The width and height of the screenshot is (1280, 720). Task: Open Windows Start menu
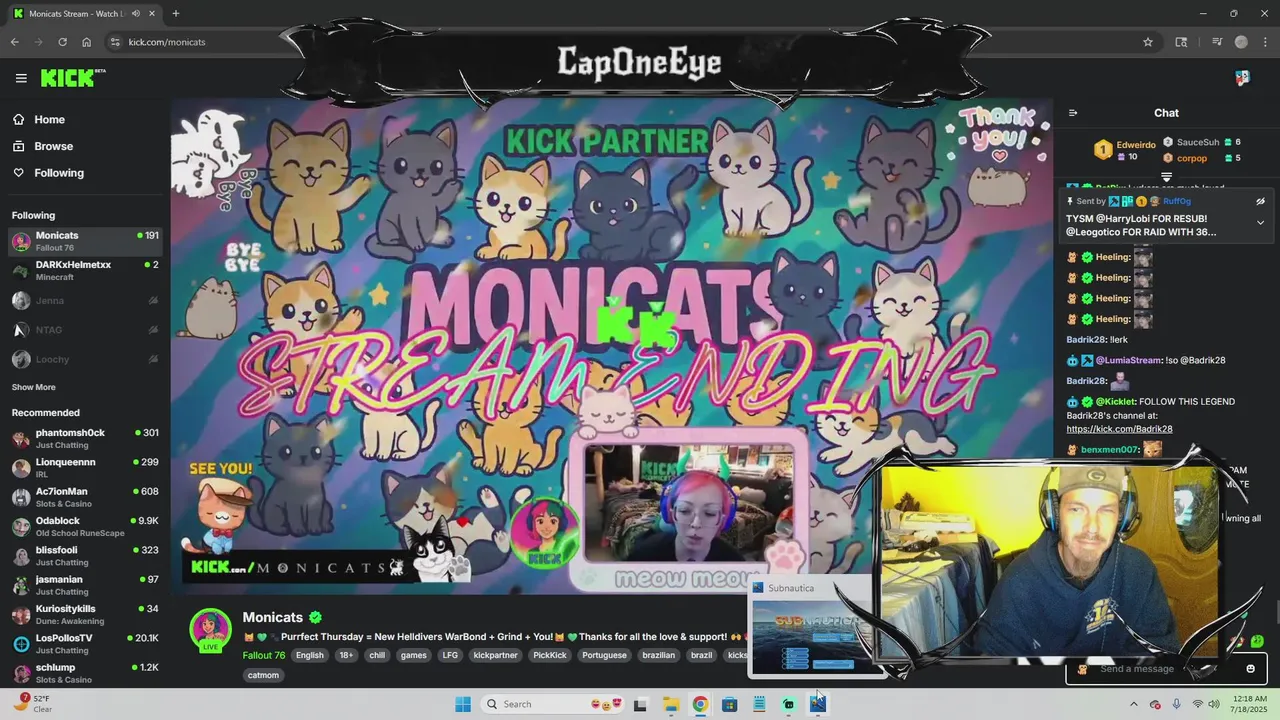(x=463, y=704)
